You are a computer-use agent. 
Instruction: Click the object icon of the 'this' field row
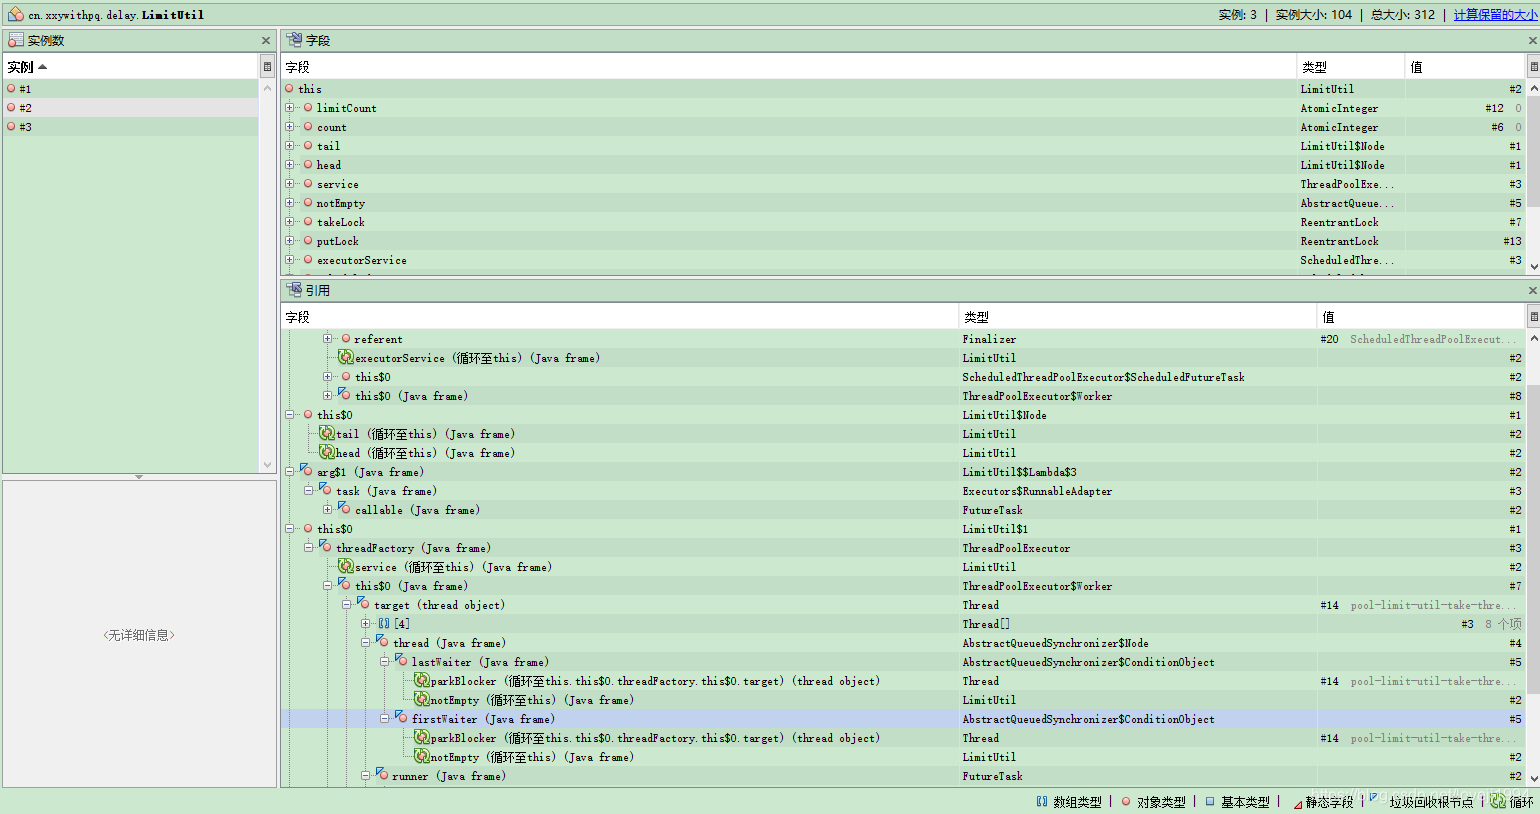[290, 89]
